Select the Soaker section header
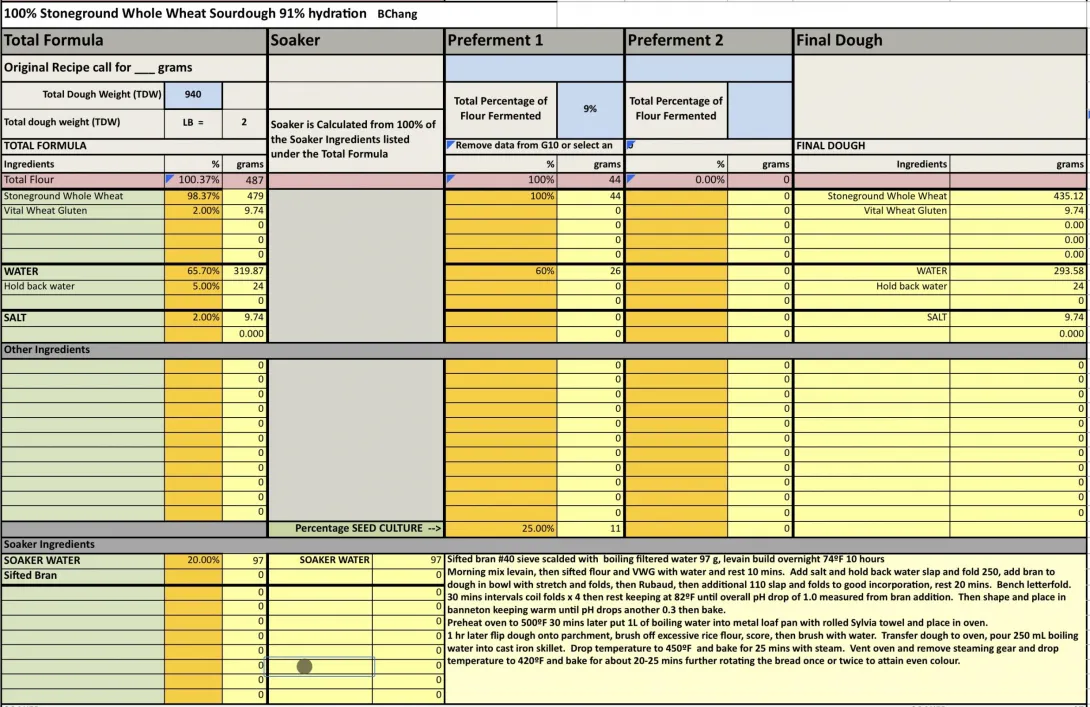1090x707 pixels. click(355, 41)
